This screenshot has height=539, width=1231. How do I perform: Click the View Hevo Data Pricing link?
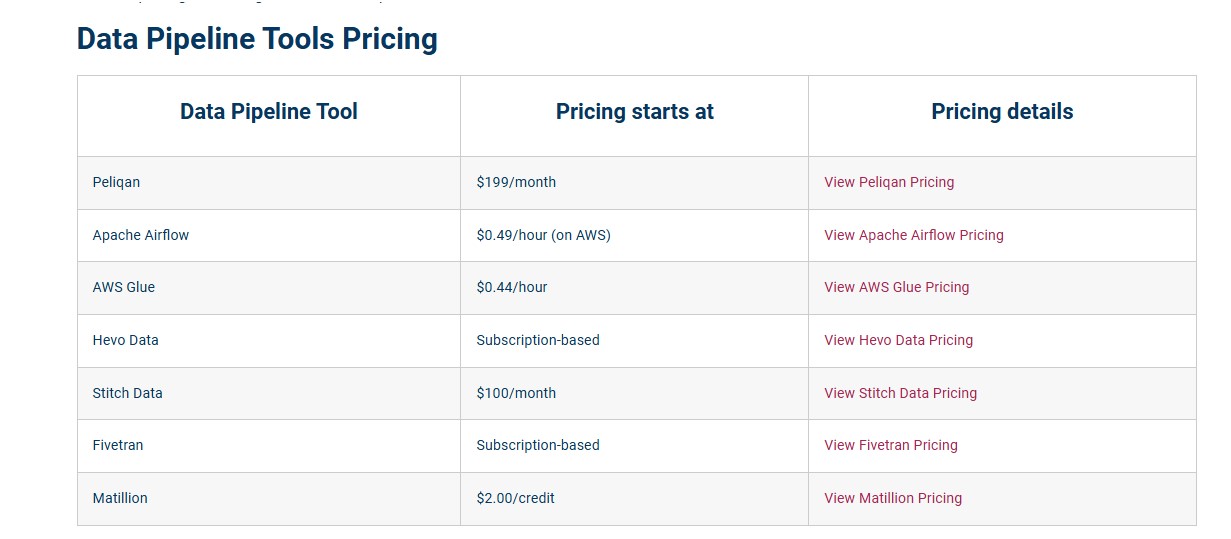click(898, 340)
